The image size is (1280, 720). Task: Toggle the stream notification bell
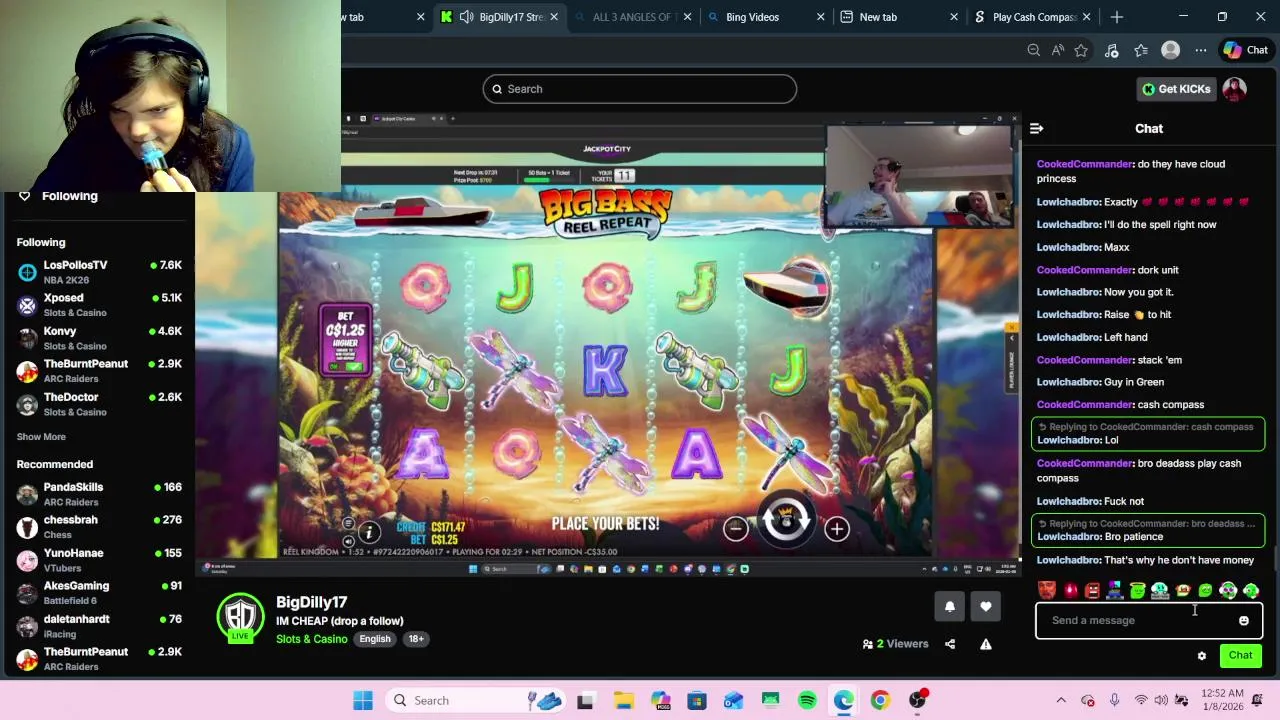tap(950, 606)
